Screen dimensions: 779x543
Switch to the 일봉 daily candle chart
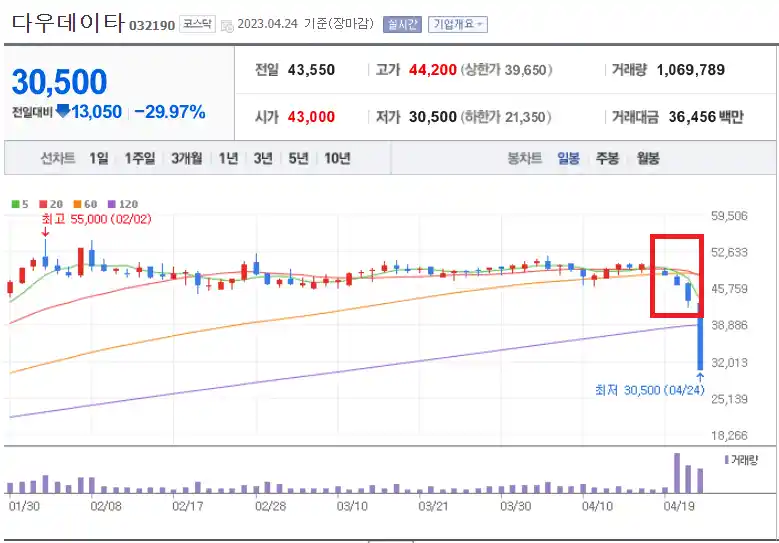[568, 158]
